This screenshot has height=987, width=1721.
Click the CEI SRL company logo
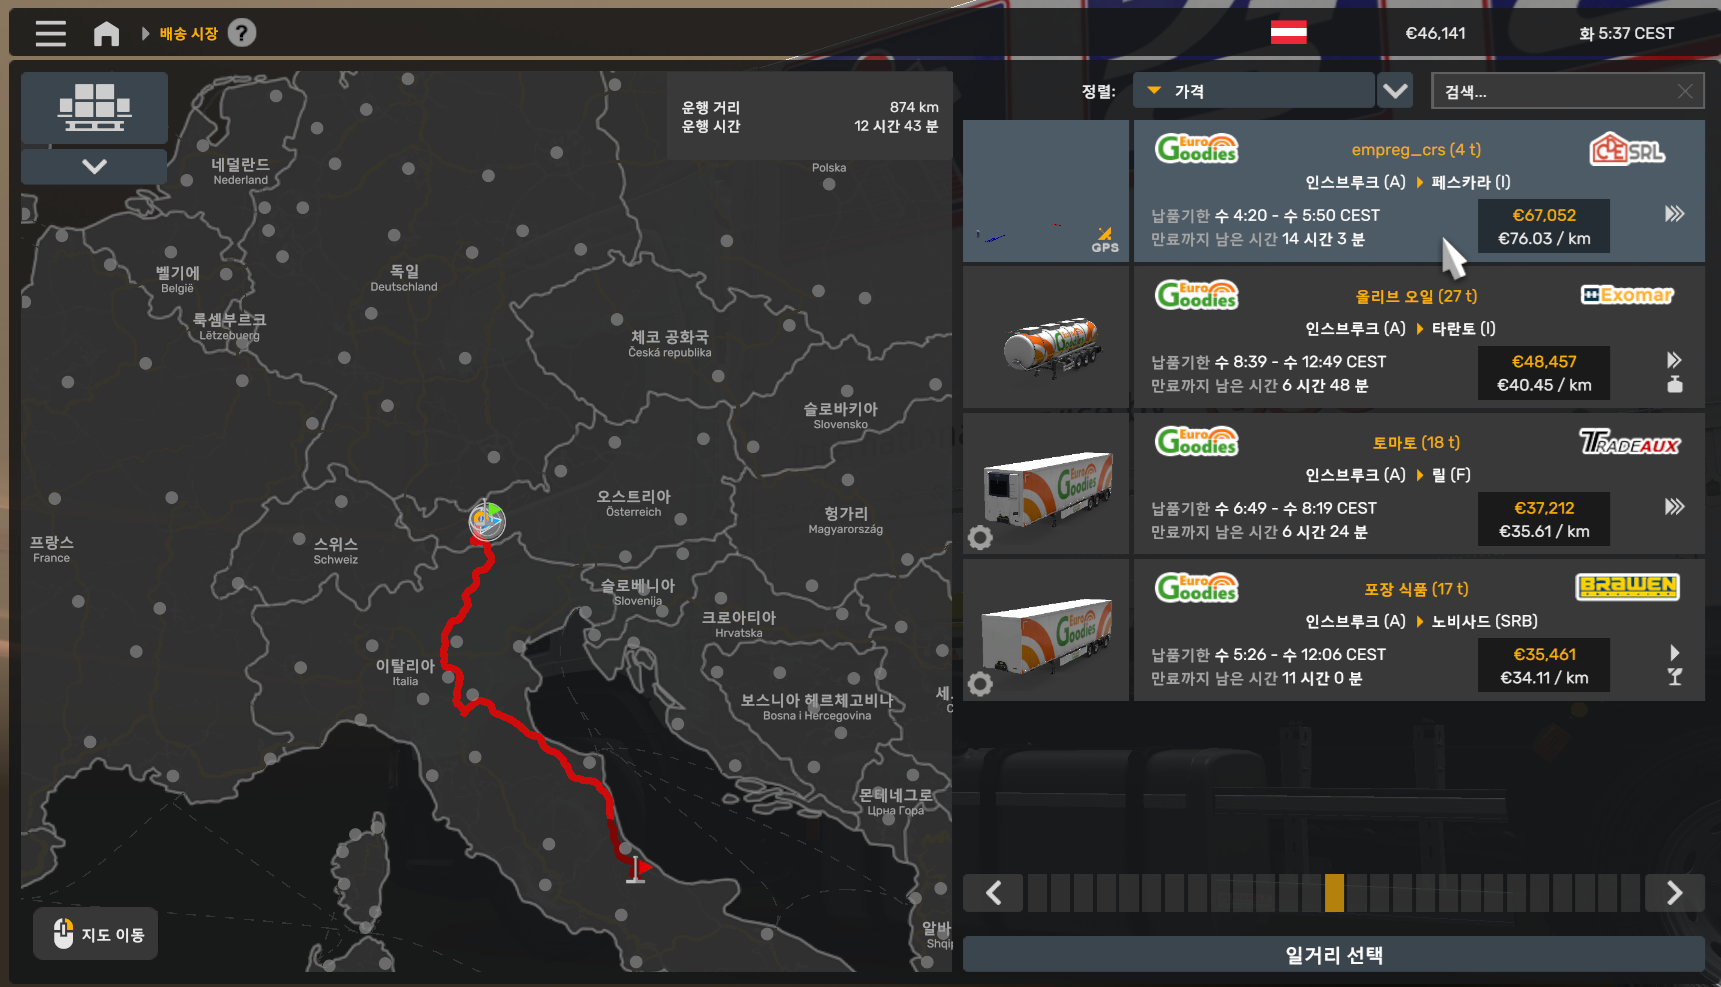click(x=1627, y=150)
